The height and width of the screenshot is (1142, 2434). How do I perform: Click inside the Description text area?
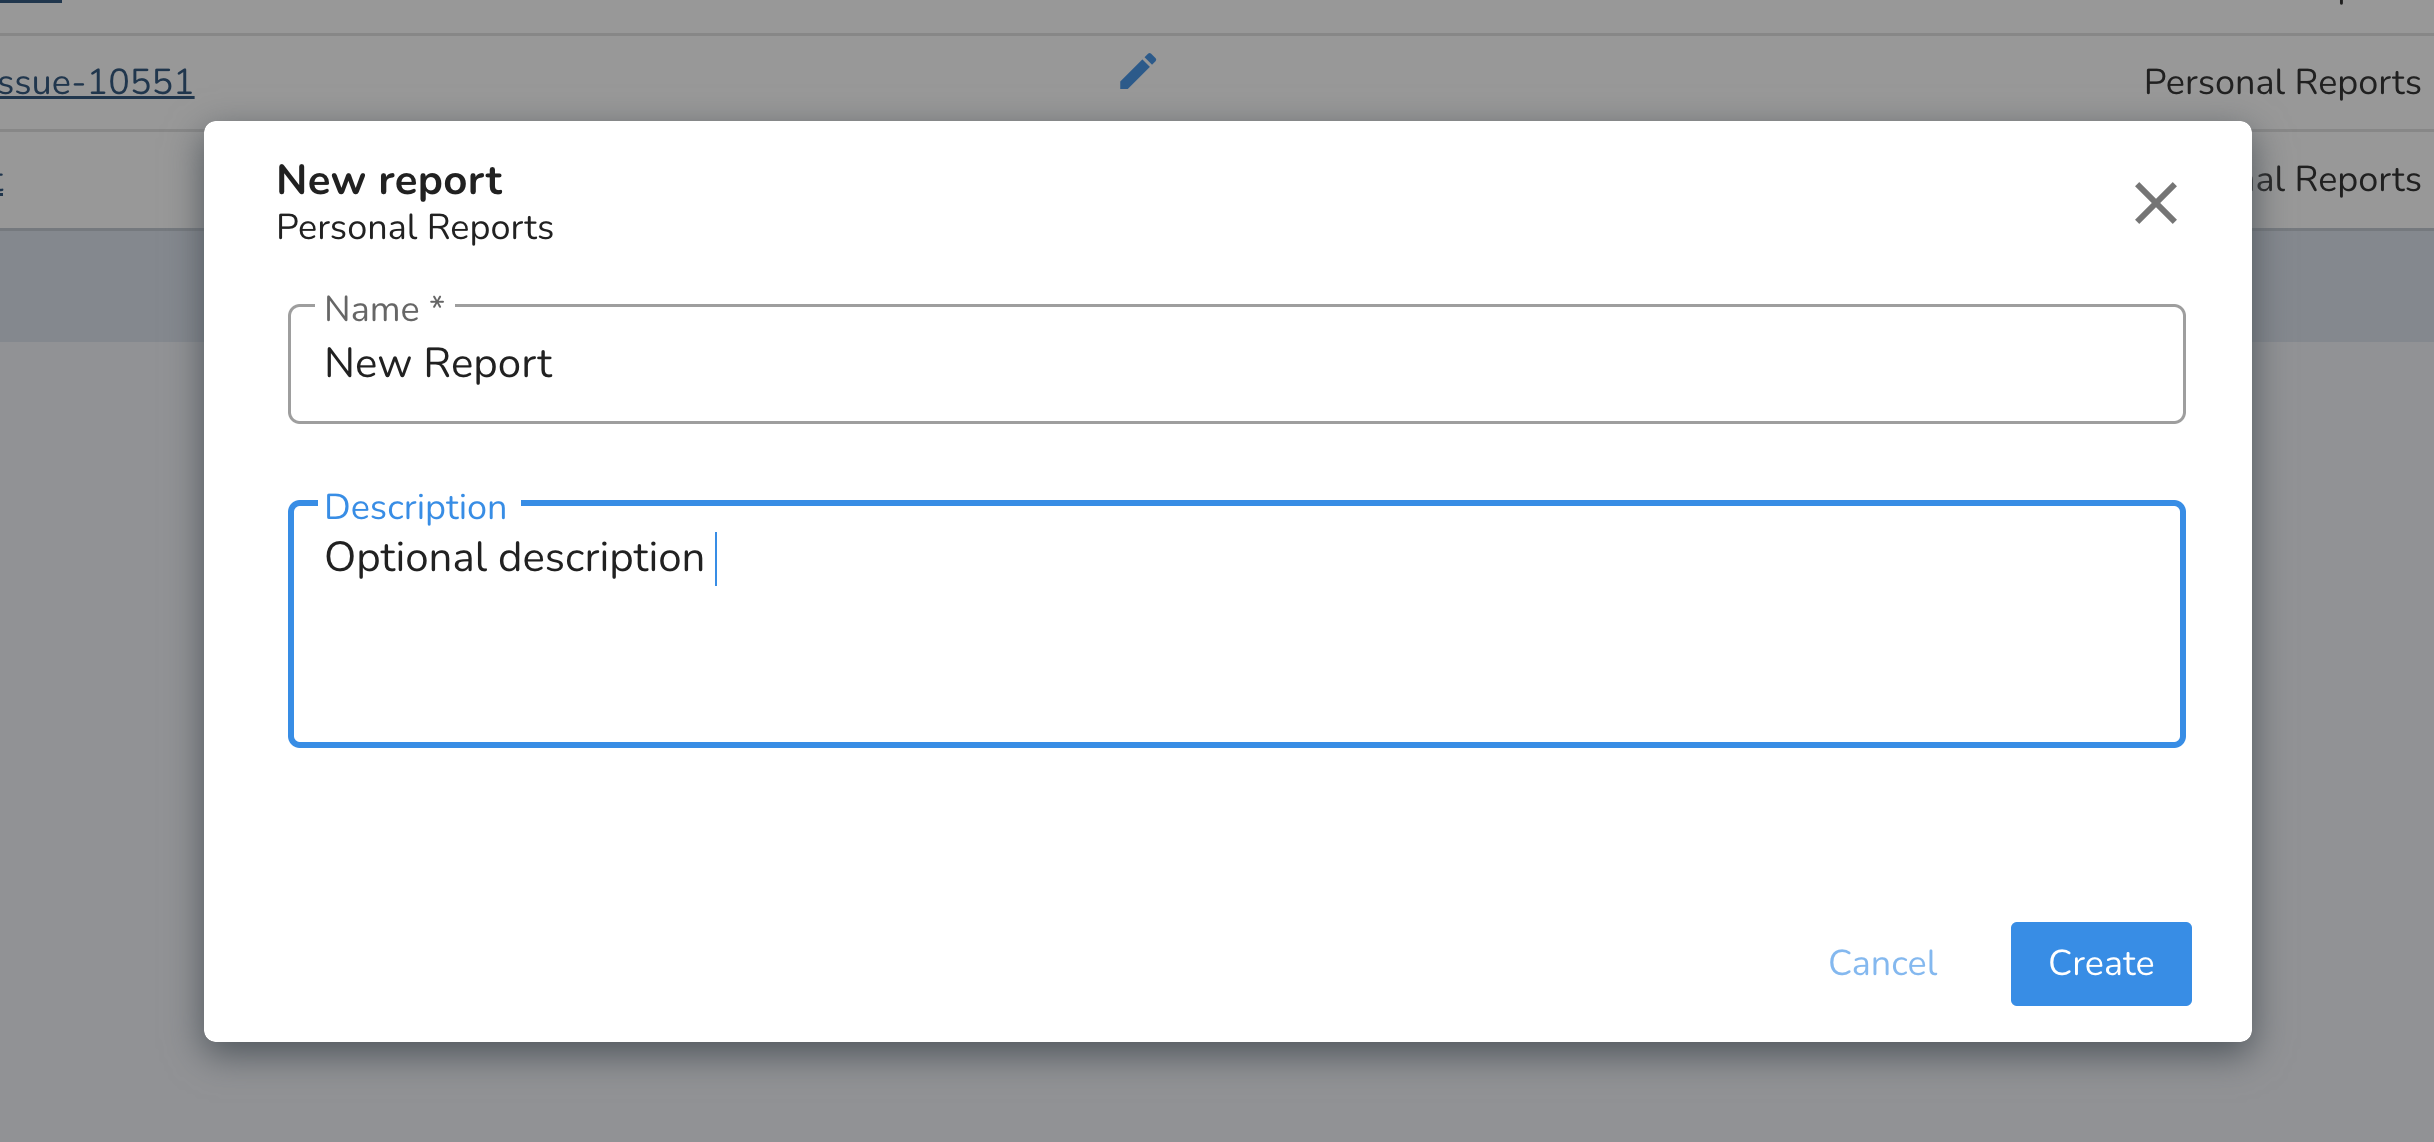[1236, 624]
